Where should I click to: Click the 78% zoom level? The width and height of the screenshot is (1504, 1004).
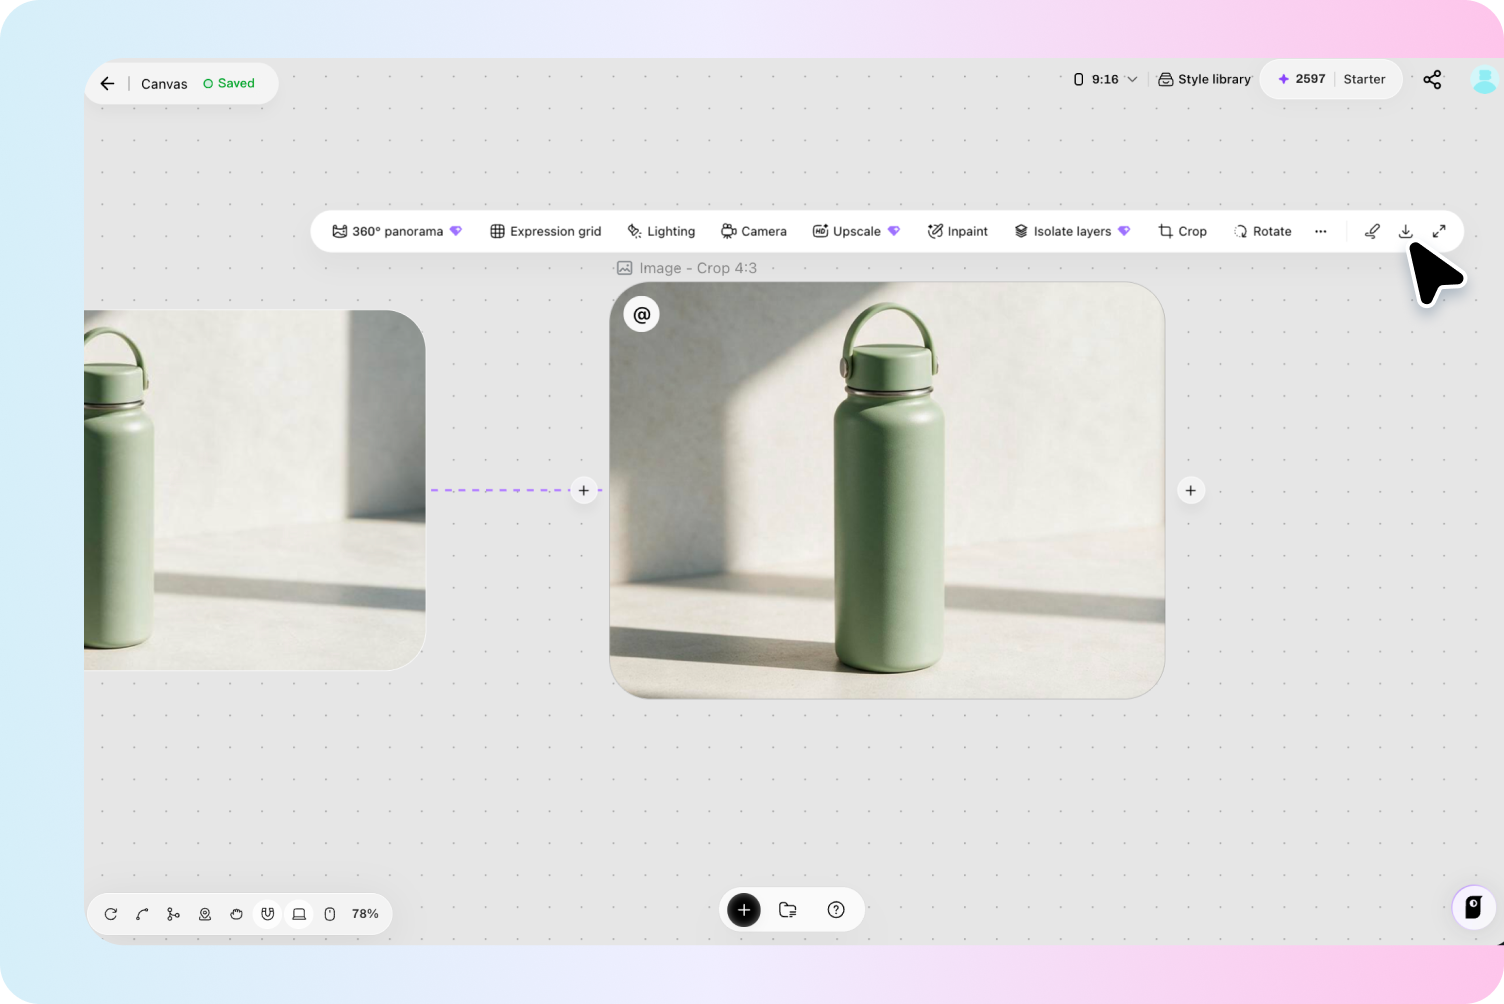click(x=365, y=914)
